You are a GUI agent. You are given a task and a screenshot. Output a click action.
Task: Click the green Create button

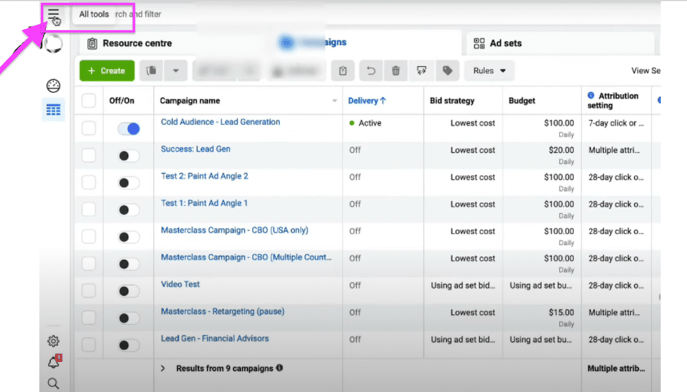click(x=107, y=71)
